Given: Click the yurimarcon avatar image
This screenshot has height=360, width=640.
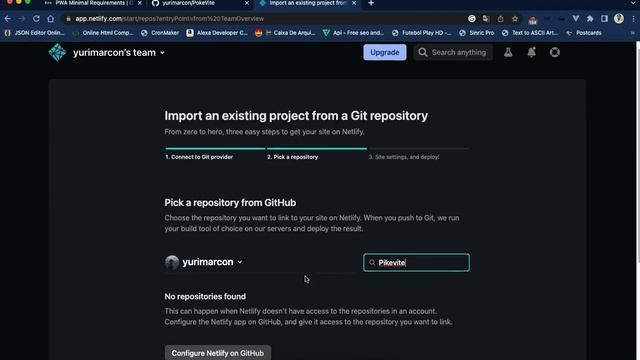Looking at the screenshot, I should coord(172,262).
